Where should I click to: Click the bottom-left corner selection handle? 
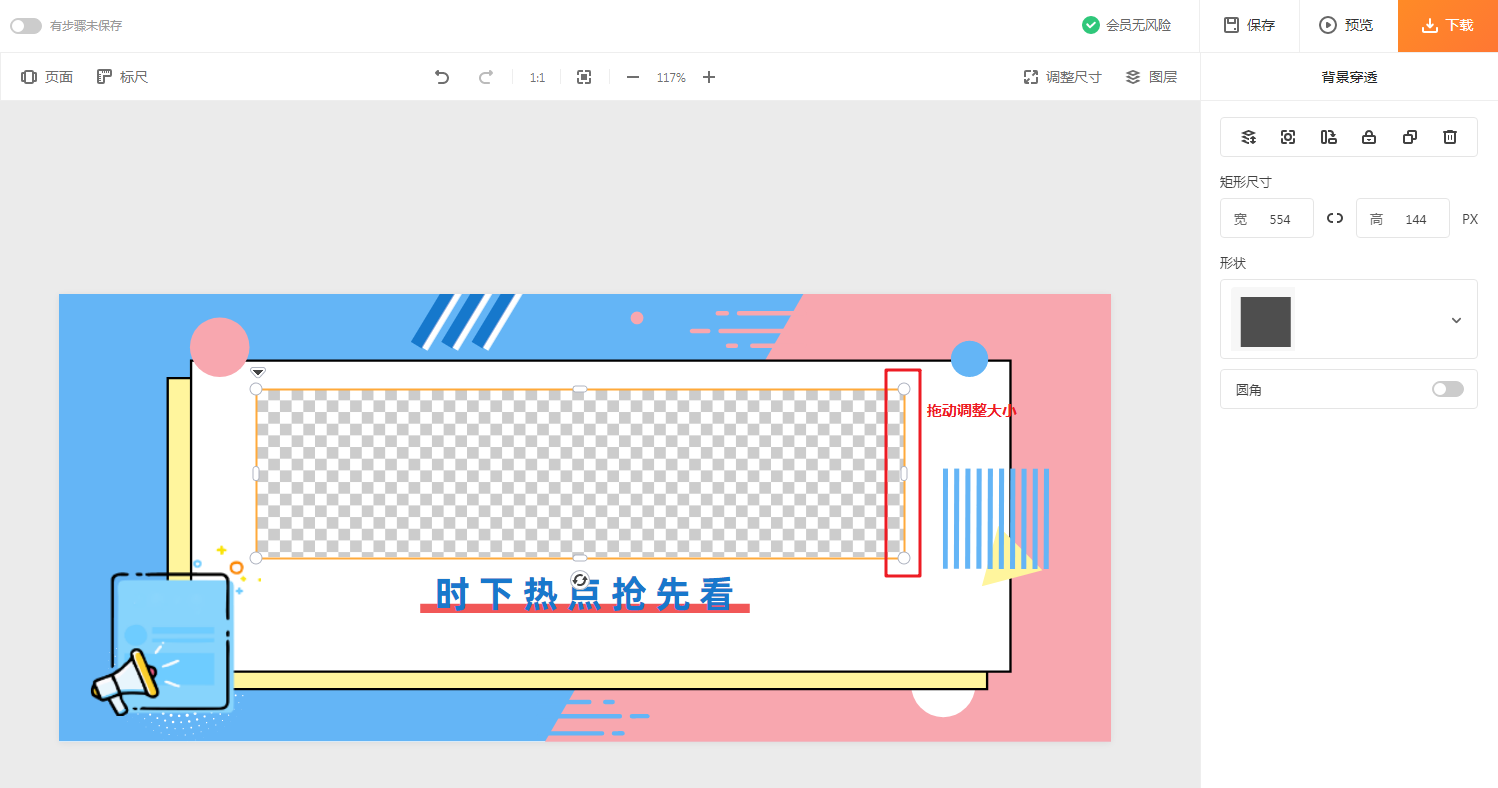pos(256,558)
